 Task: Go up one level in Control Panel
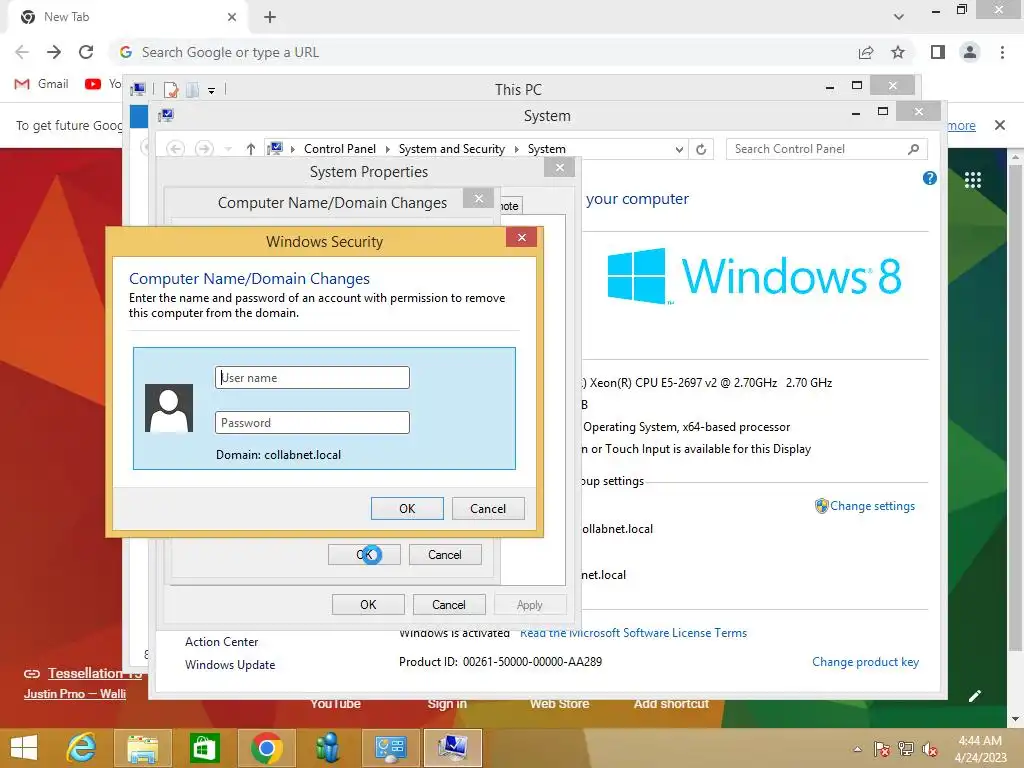(251, 149)
